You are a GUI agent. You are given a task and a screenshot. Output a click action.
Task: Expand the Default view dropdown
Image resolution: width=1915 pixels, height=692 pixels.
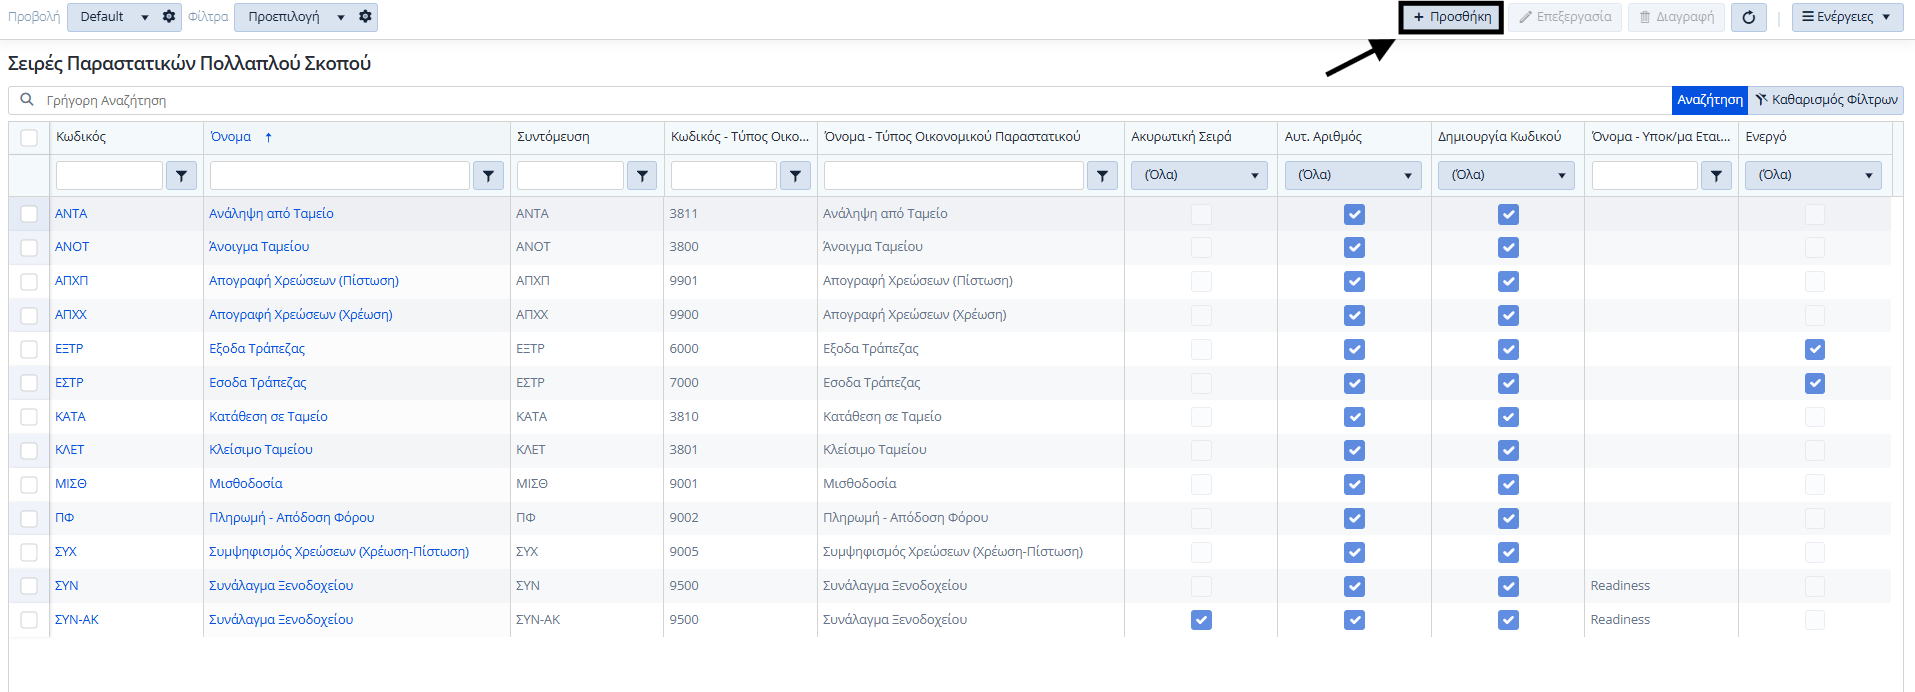pyautogui.click(x=145, y=17)
